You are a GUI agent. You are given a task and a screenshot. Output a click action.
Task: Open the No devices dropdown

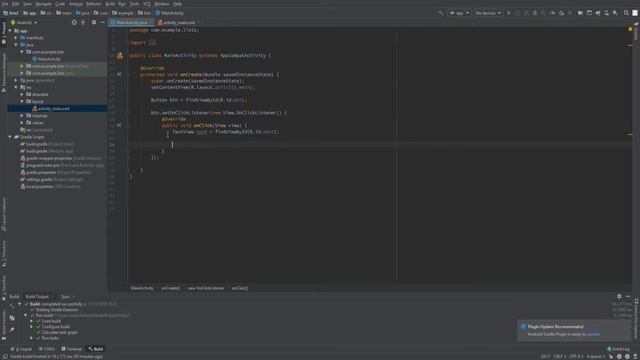pyautogui.click(x=488, y=13)
